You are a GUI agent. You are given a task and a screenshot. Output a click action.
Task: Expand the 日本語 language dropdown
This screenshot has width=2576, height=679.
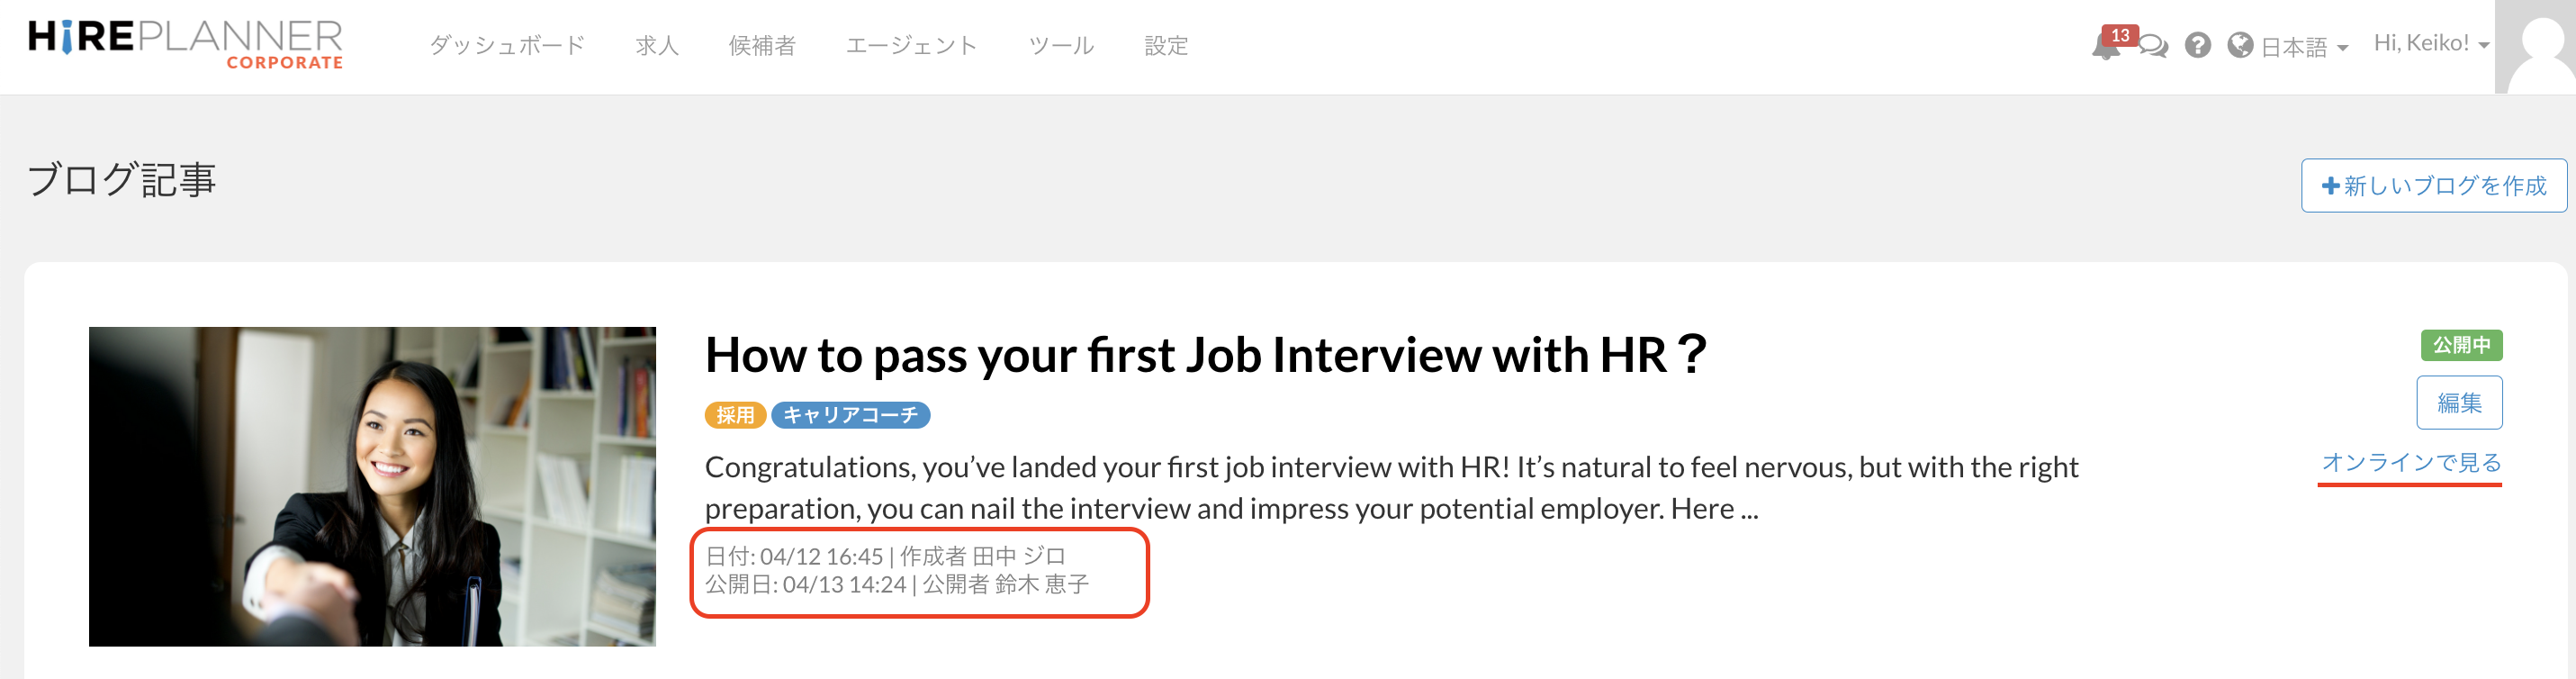(2304, 47)
